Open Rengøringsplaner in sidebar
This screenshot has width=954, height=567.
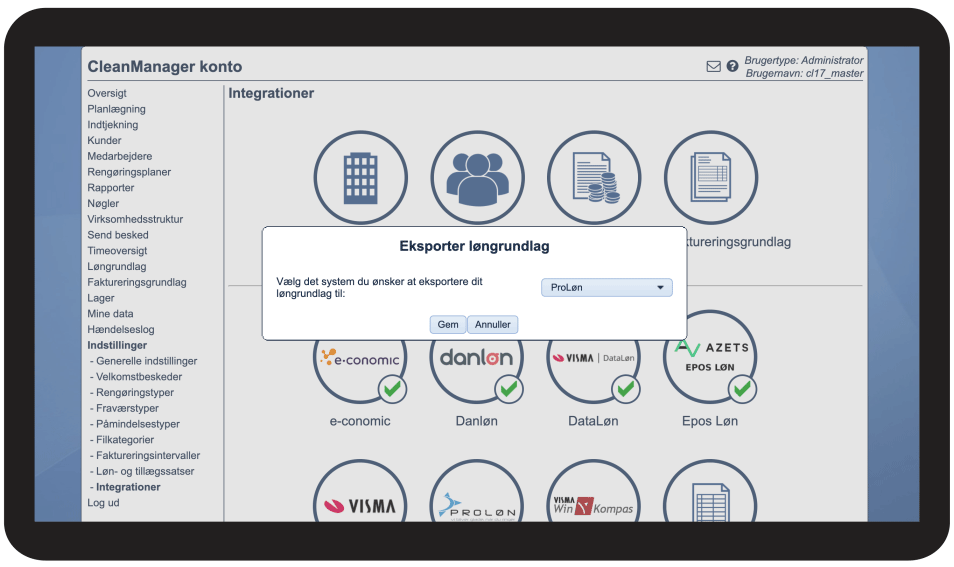tap(129, 172)
